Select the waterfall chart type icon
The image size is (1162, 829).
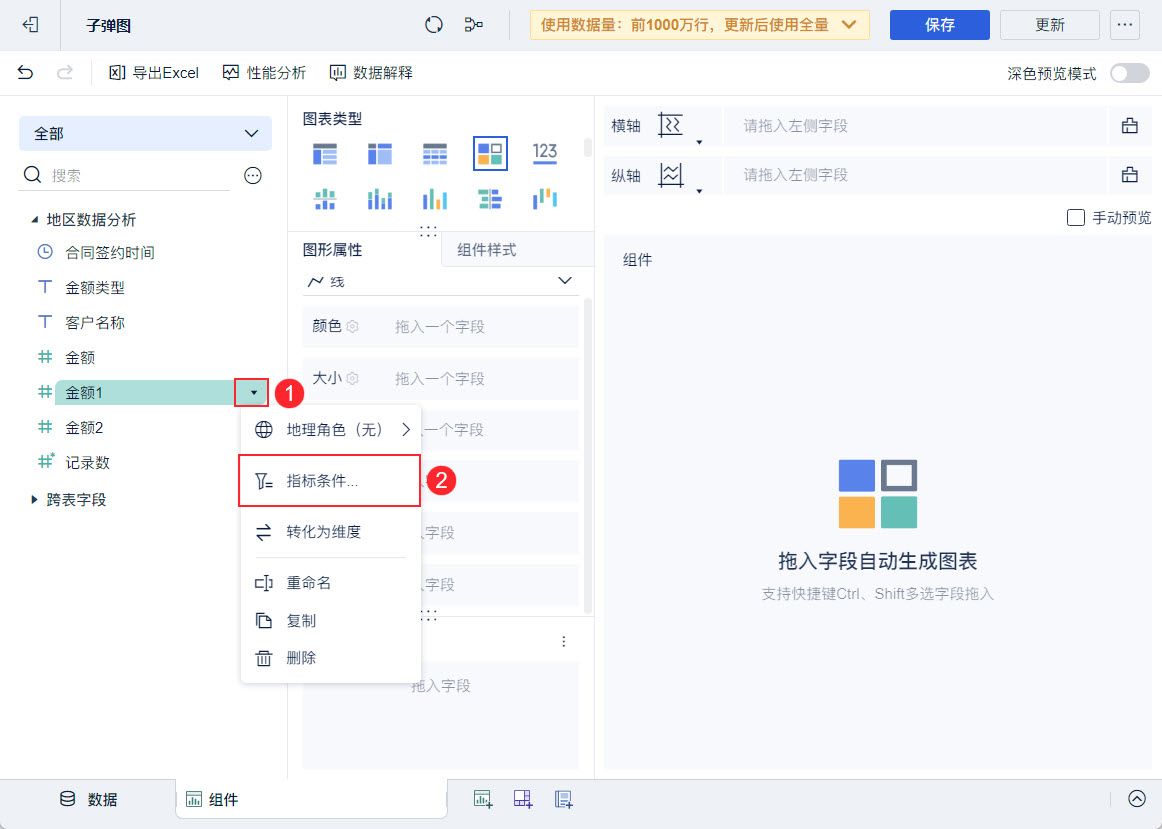pyautogui.click(x=545, y=199)
